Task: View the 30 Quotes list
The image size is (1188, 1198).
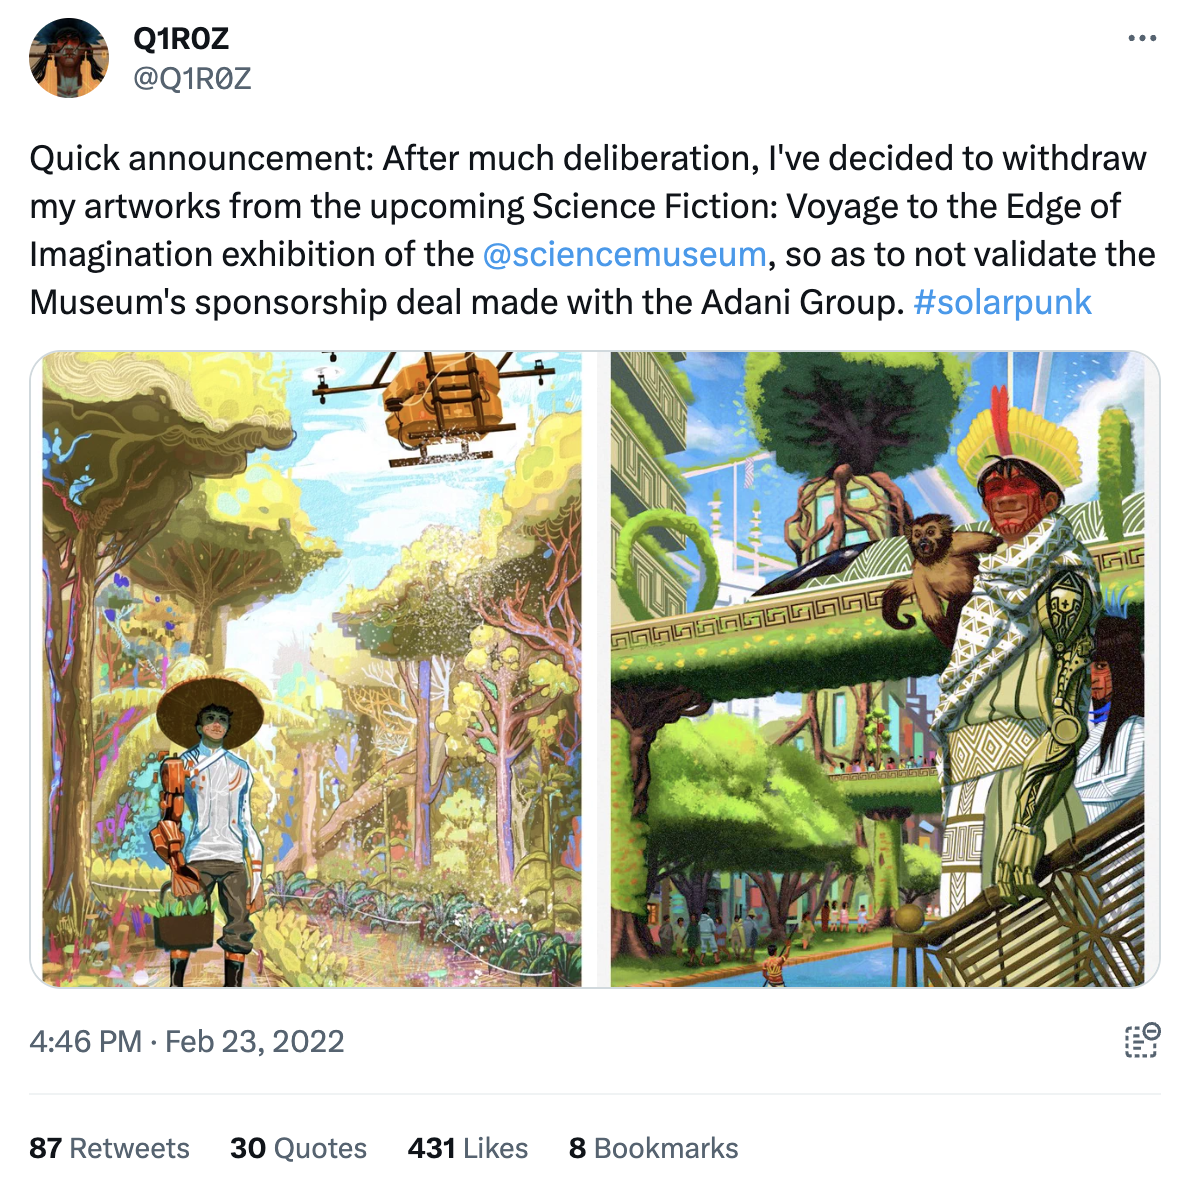Action: pos(298,1148)
